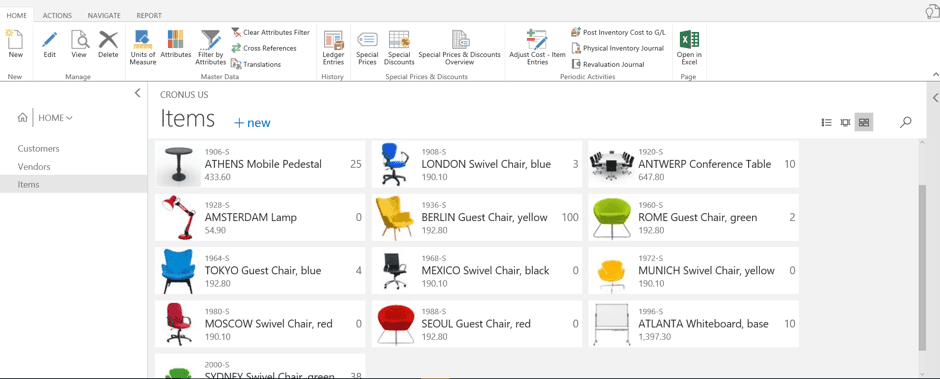Open the HOME dropdown menu

click(55, 118)
